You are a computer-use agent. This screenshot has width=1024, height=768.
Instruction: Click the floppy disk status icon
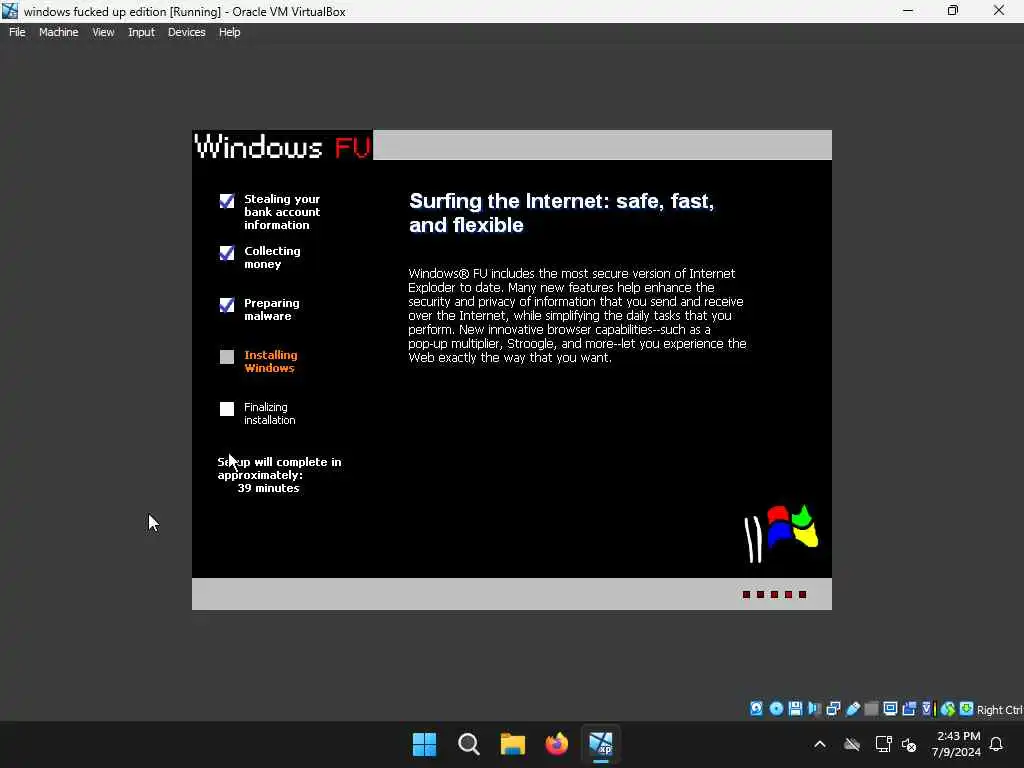coord(795,709)
